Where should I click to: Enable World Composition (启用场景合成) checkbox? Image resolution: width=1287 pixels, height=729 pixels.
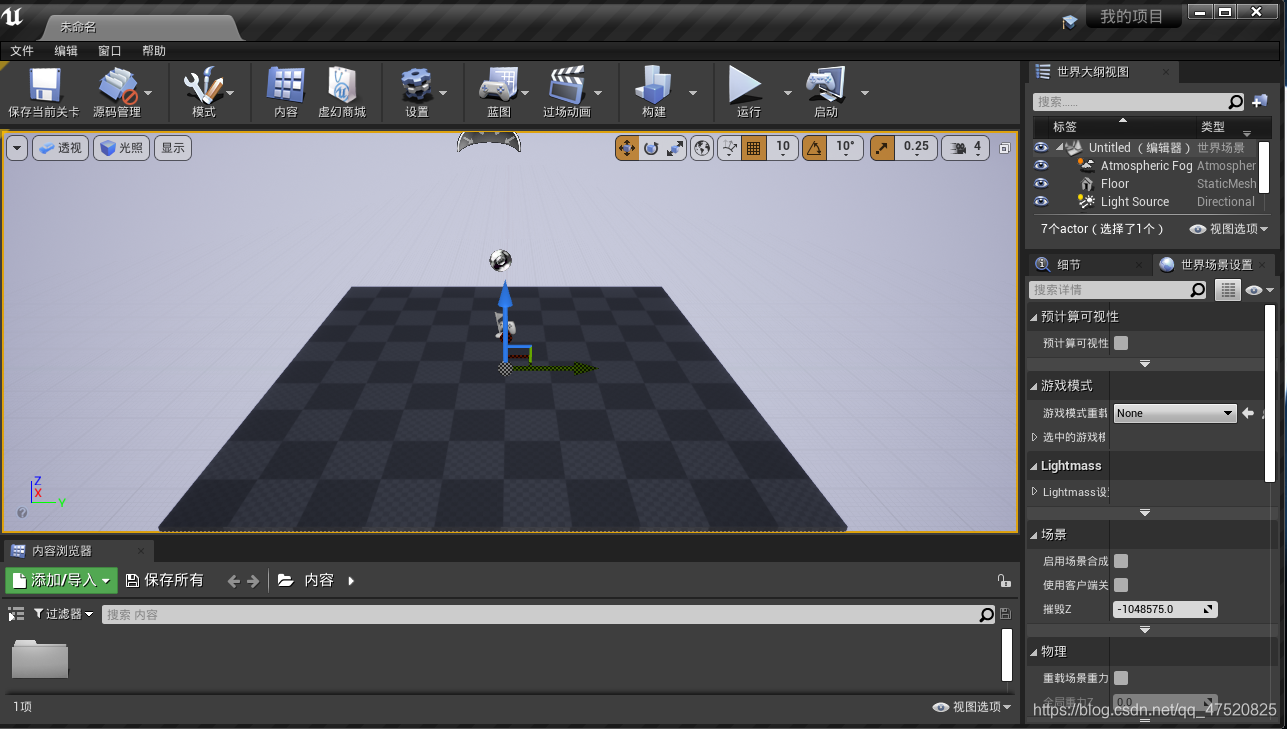(1121, 561)
